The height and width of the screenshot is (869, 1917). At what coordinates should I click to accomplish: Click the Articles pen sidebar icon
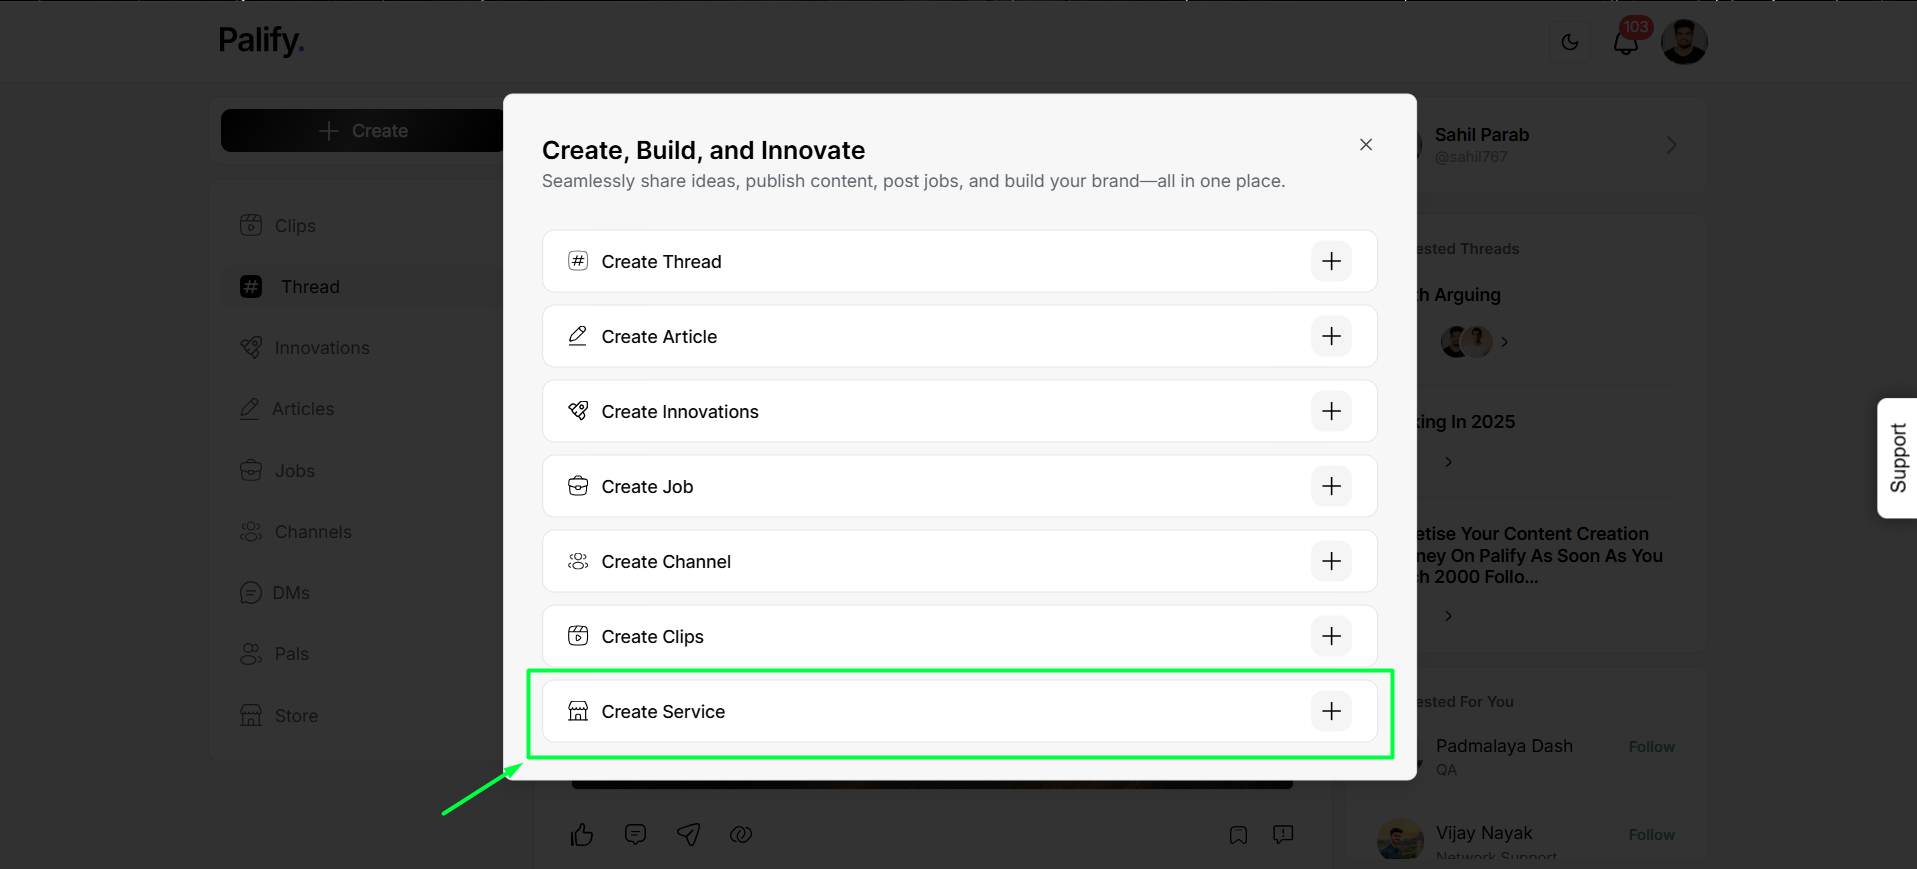(250, 408)
